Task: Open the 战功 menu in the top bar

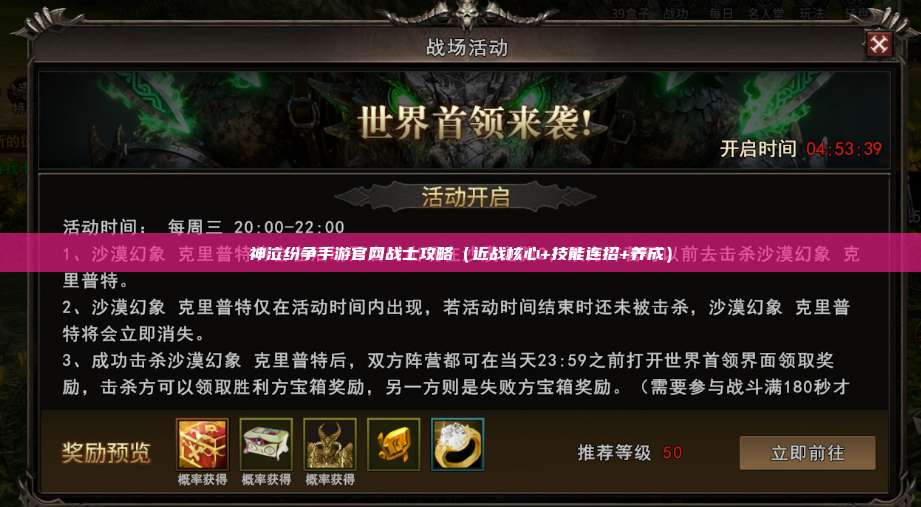Action: (x=675, y=13)
